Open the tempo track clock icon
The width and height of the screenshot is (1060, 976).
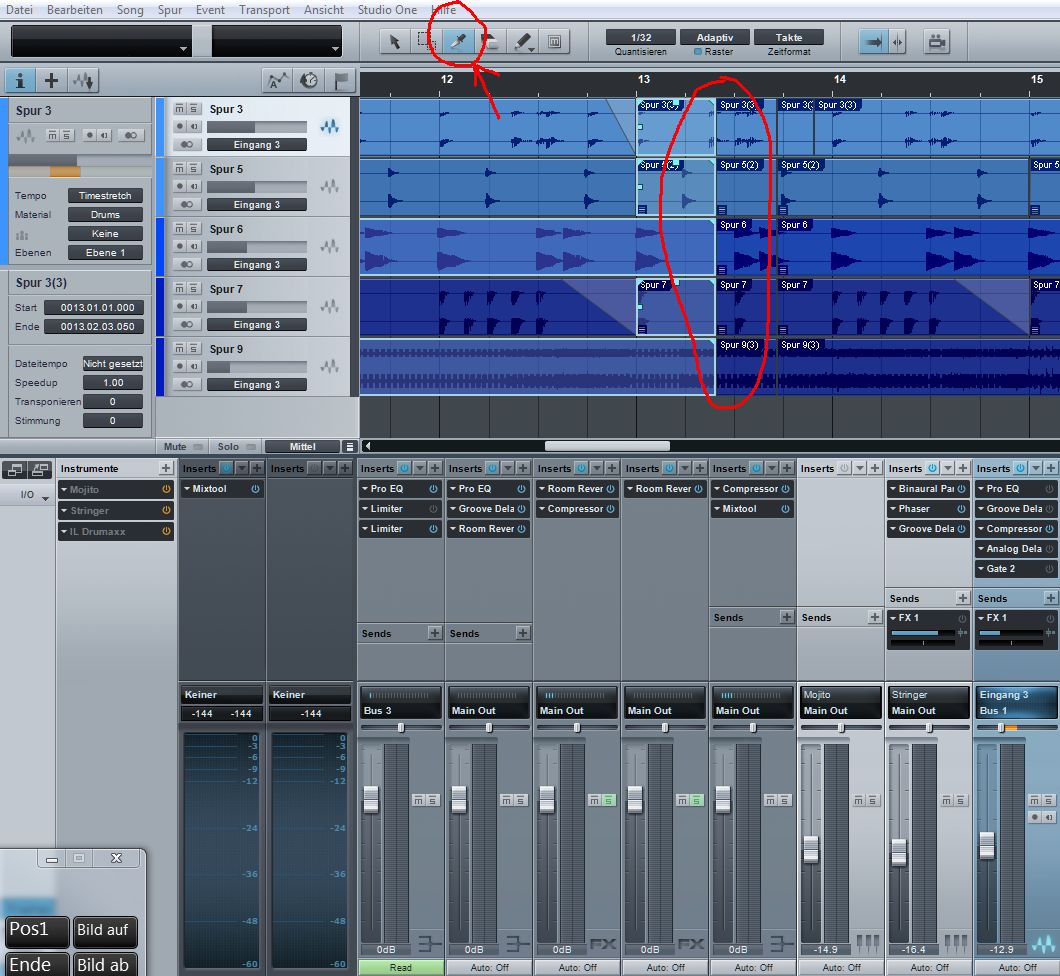click(309, 81)
